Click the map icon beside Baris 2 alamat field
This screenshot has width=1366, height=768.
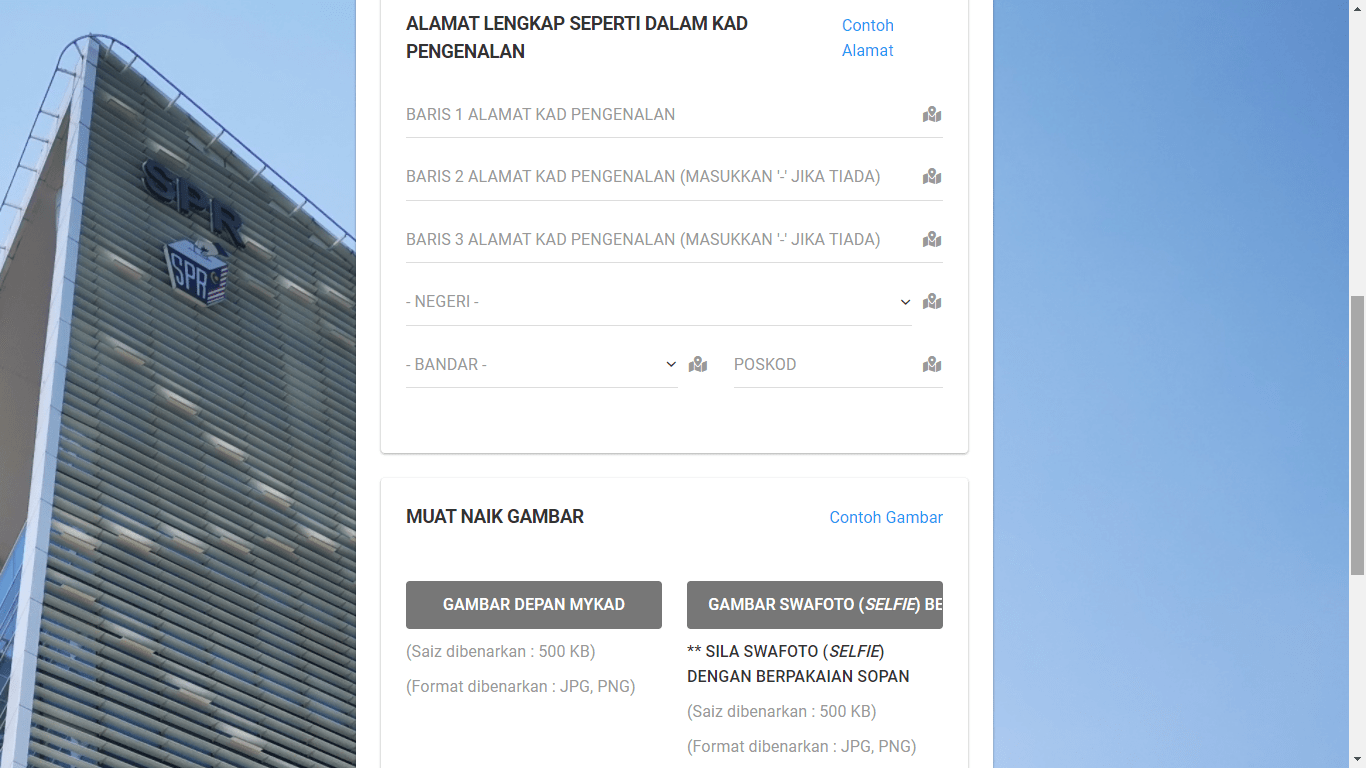tap(931, 176)
